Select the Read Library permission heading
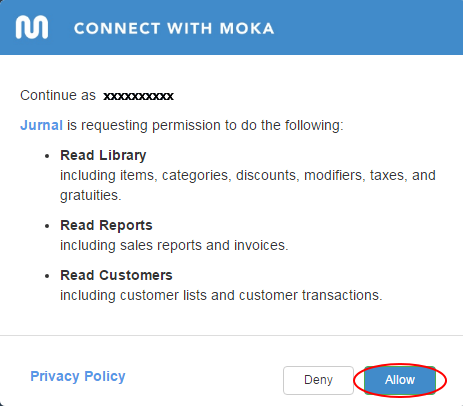The width and height of the screenshot is (463, 406). (x=103, y=155)
